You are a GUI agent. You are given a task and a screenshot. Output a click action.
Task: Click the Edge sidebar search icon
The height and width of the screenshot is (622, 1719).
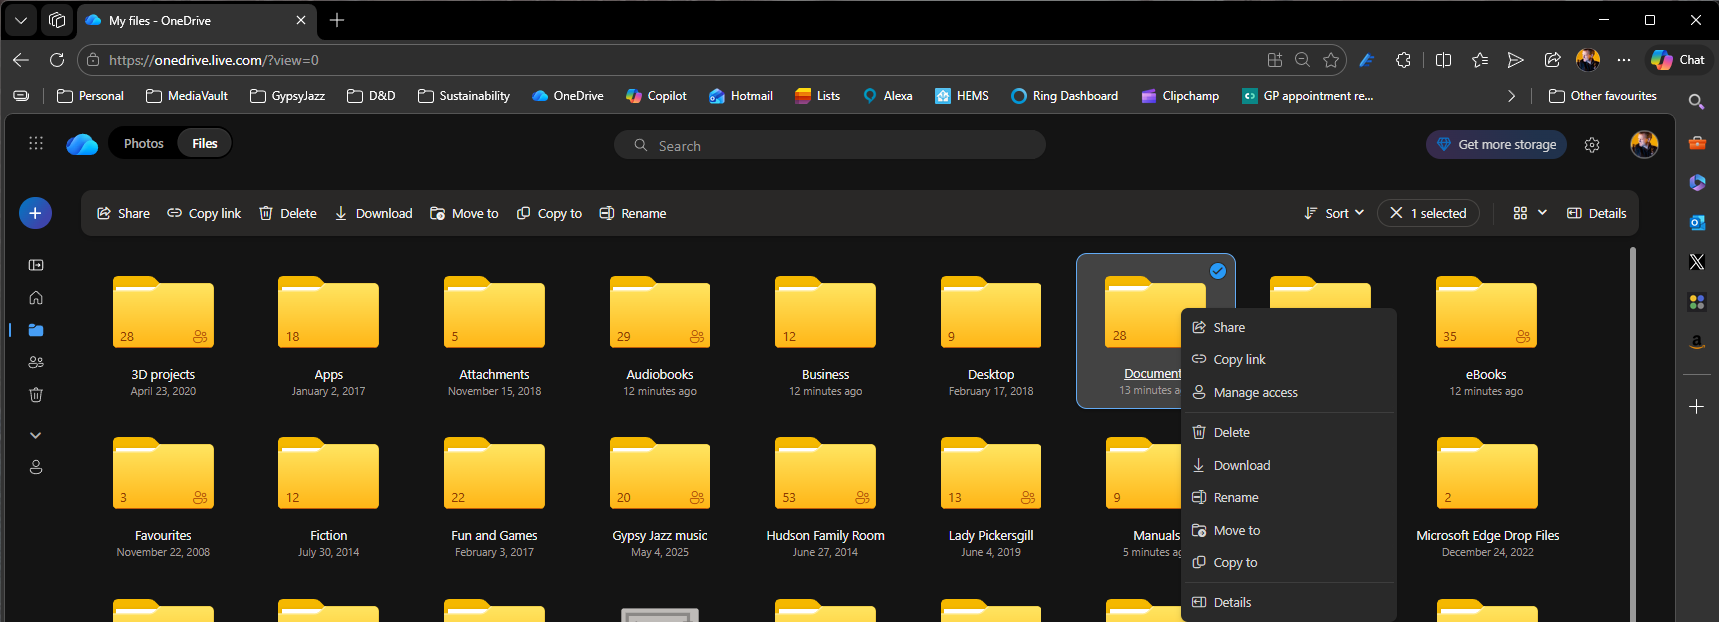[1697, 102]
